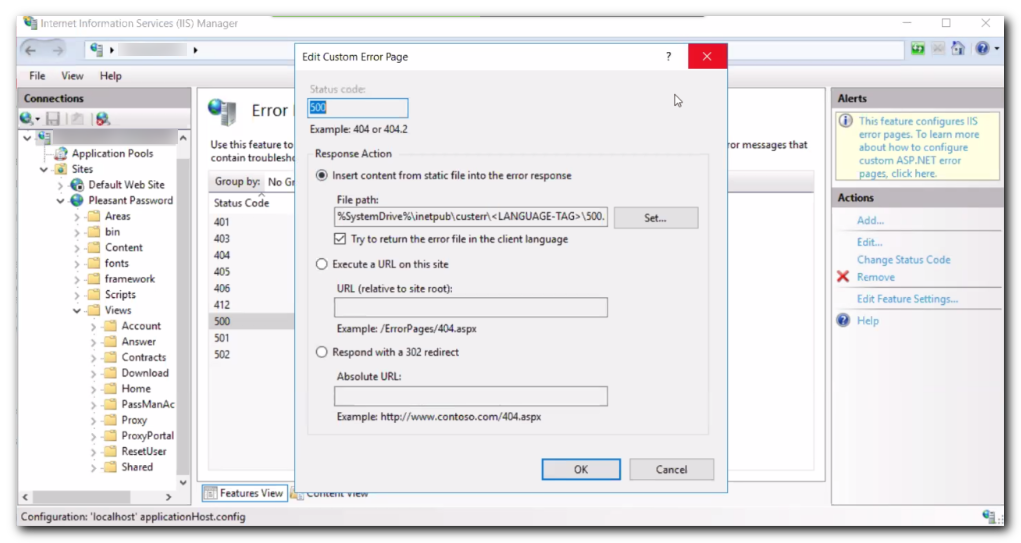Click the Back navigation arrow

point(31,50)
